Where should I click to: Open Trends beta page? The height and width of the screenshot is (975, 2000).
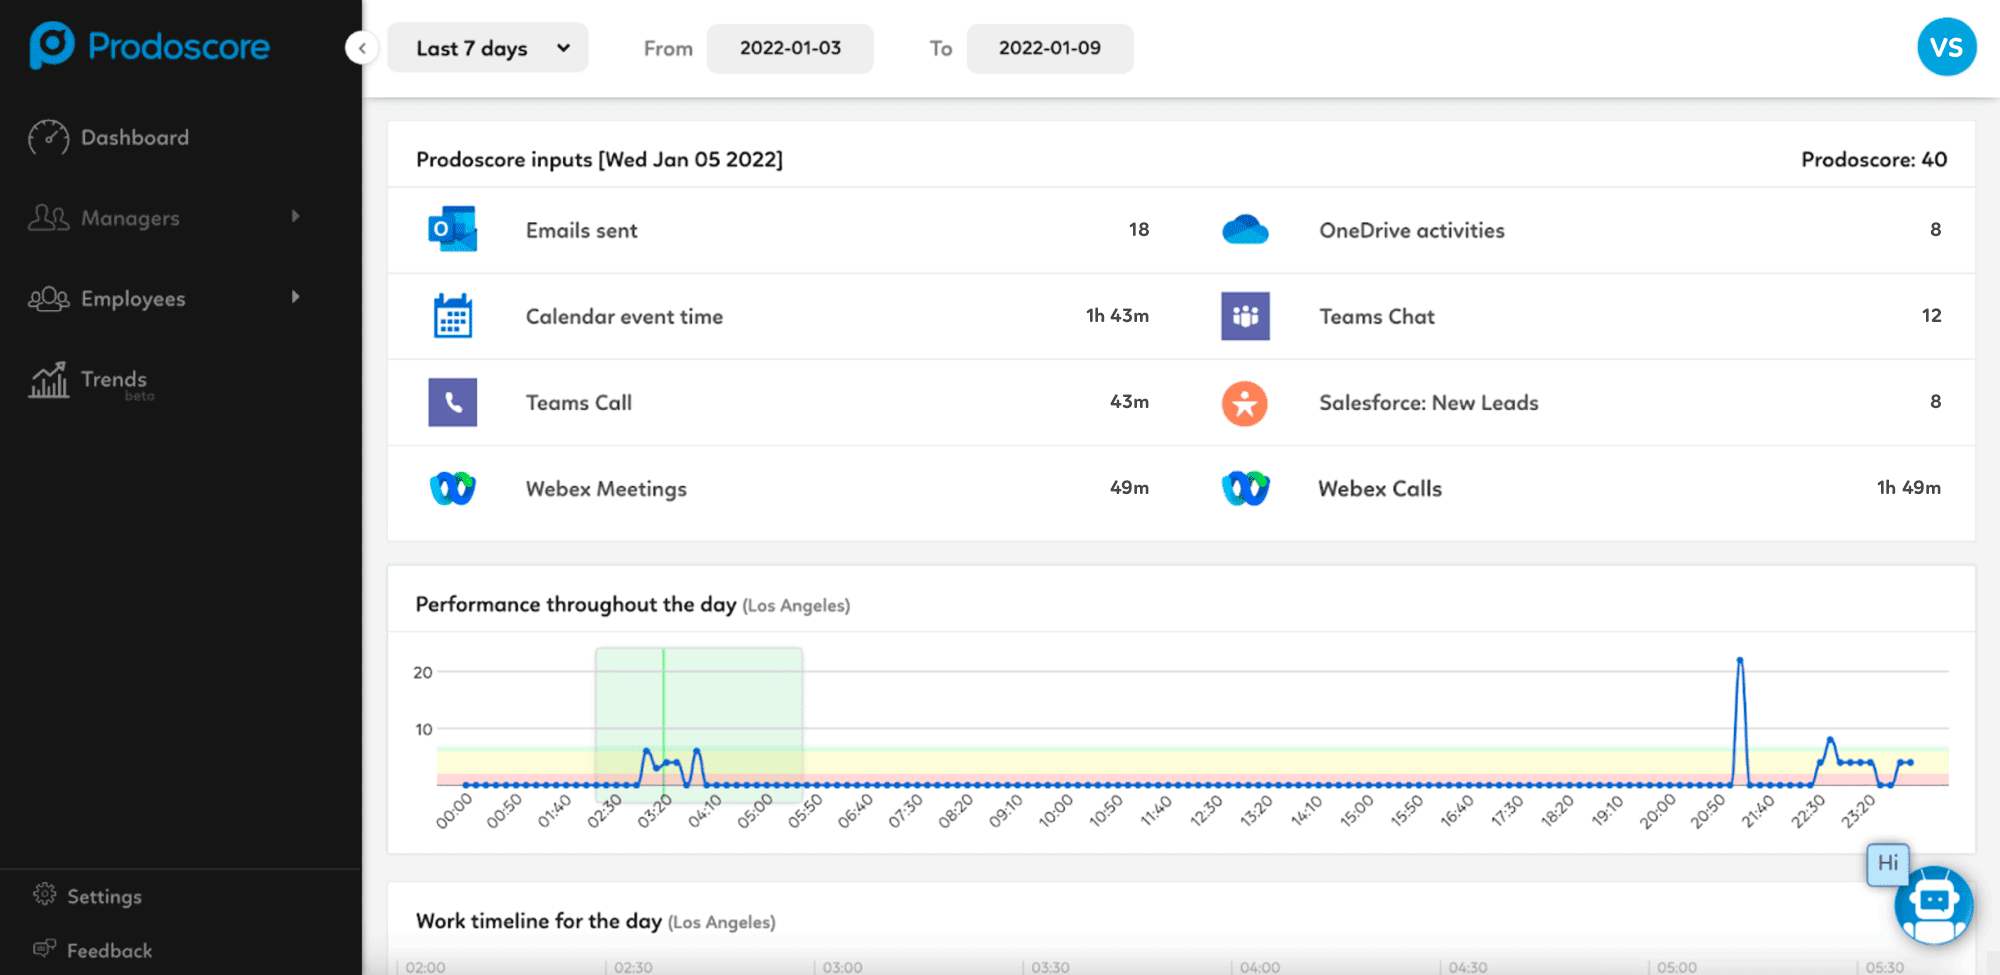[114, 380]
